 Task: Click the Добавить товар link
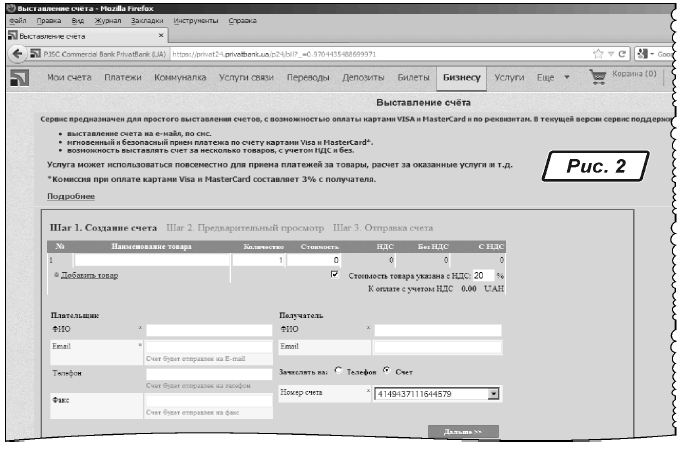coord(89,274)
